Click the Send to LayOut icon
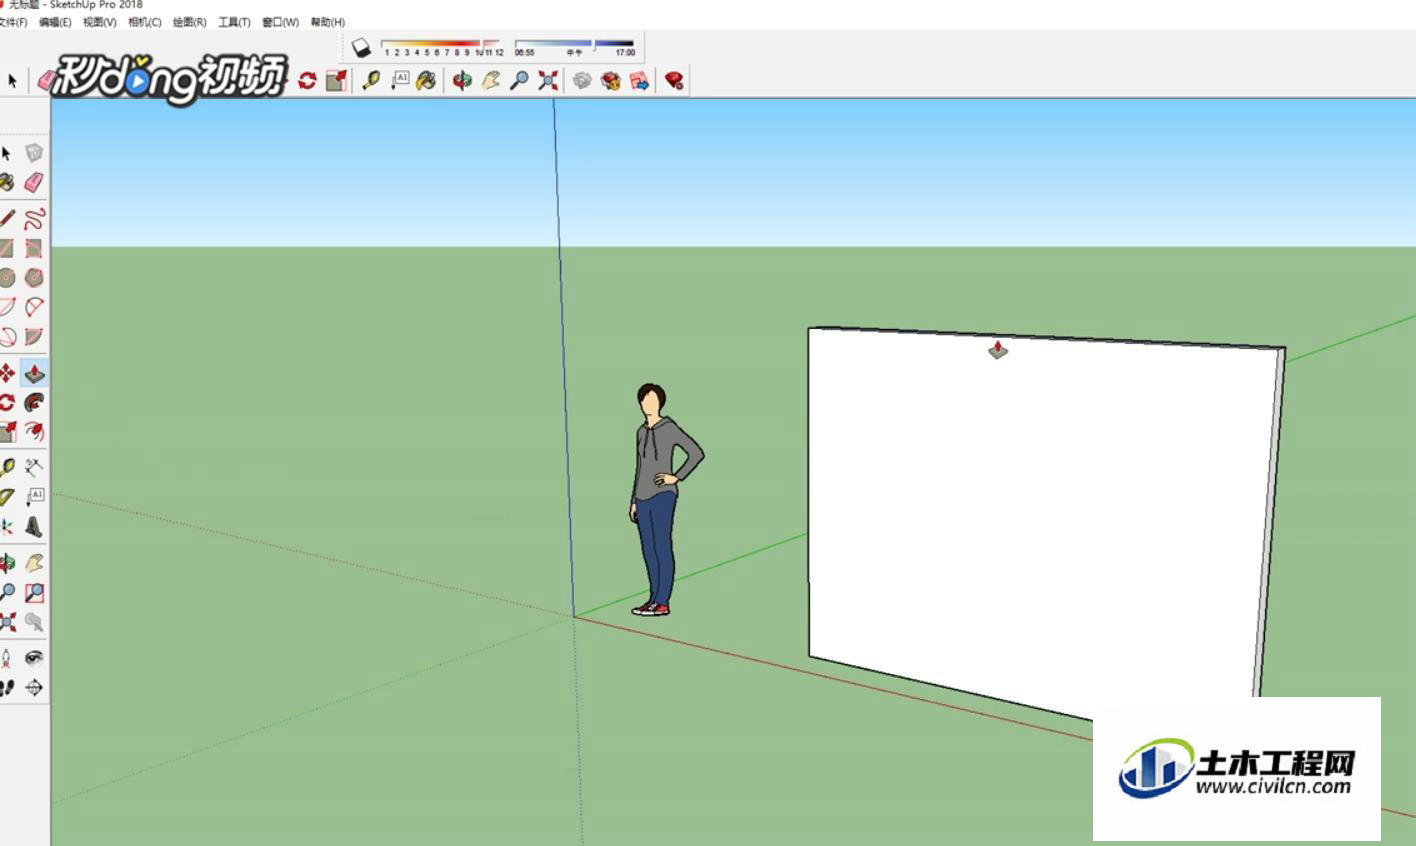 tap(640, 81)
